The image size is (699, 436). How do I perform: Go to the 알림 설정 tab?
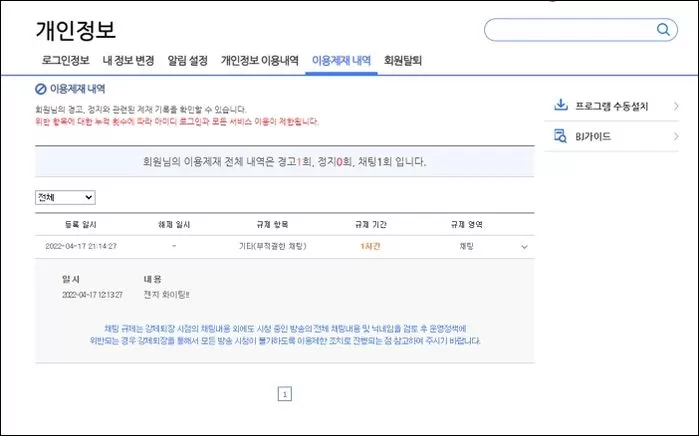(x=188, y=60)
